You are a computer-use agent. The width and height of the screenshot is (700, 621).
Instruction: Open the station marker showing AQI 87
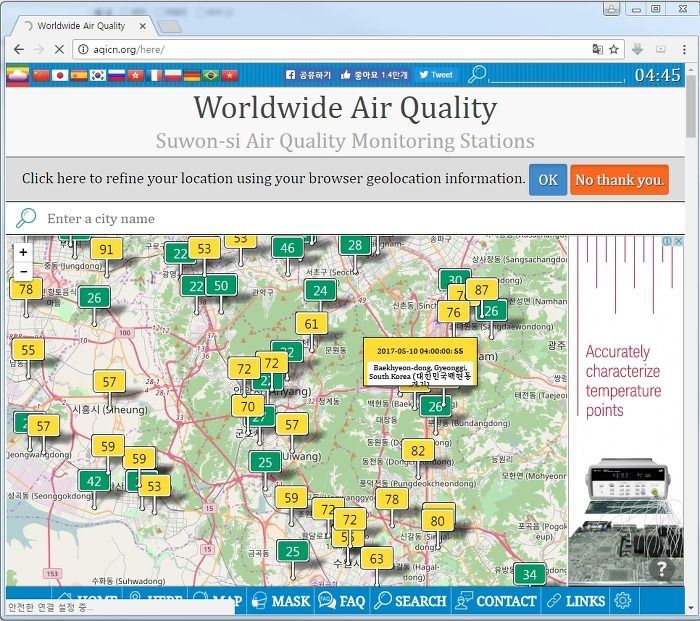click(x=481, y=290)
